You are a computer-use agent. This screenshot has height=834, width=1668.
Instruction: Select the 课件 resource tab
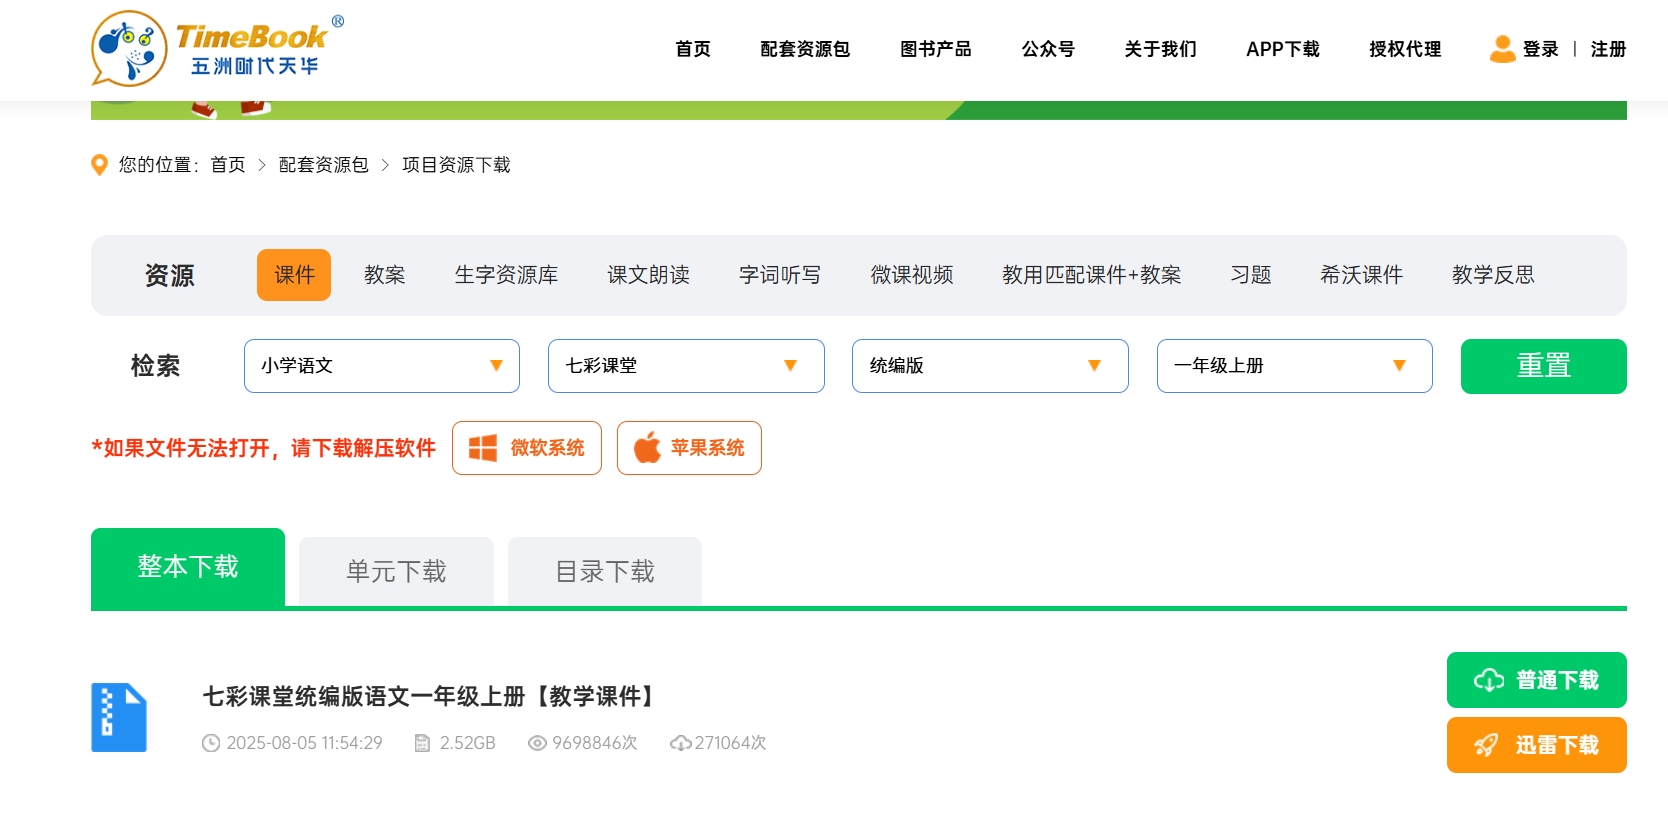tap(294, 275)
